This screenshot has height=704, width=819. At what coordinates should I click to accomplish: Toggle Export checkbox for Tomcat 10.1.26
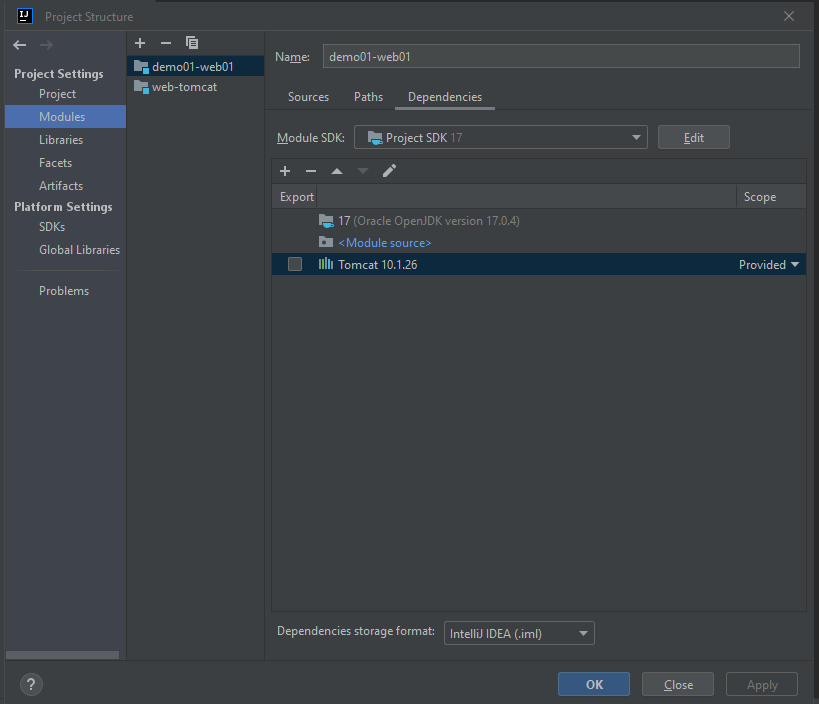click(295, 264)
